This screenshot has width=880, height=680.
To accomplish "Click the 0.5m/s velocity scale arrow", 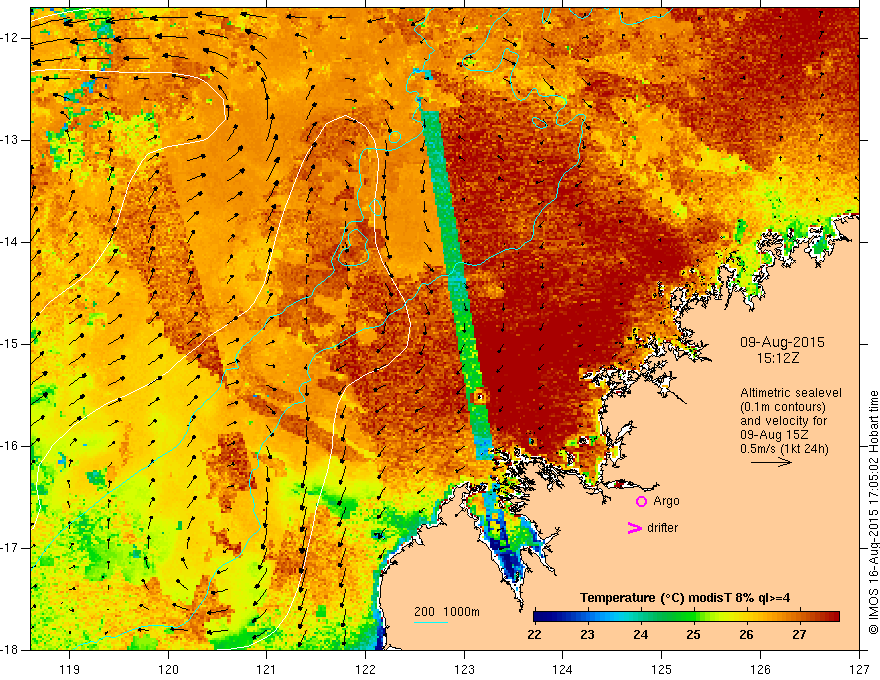I will pos(771,463).
